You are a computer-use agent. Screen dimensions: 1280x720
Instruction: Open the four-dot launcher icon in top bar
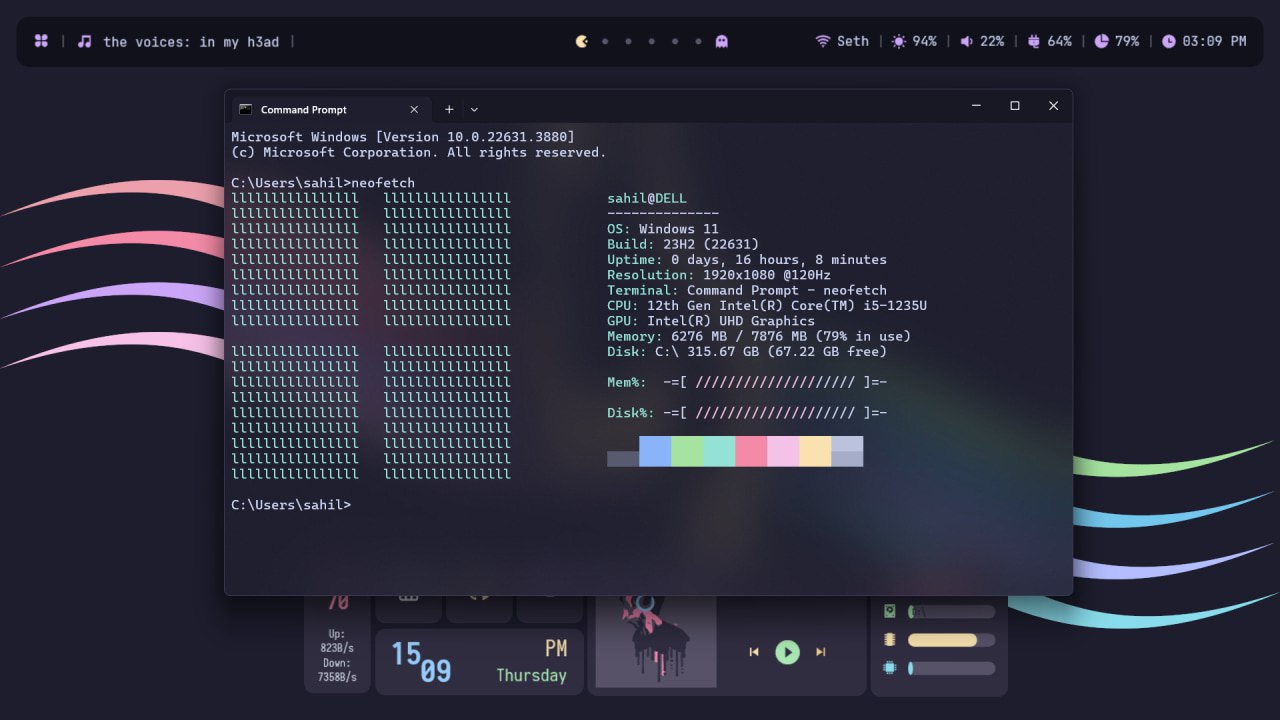[x=41, y=41]
